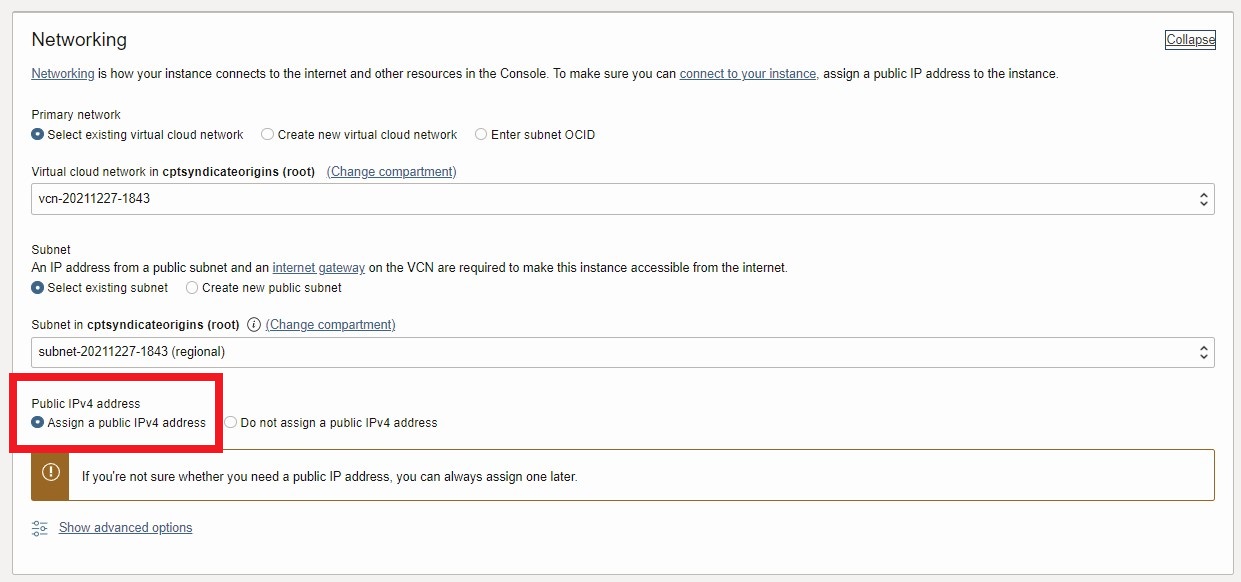
Task: Click the sliders icon beside Show advanced options
Action: click(39, 527)
